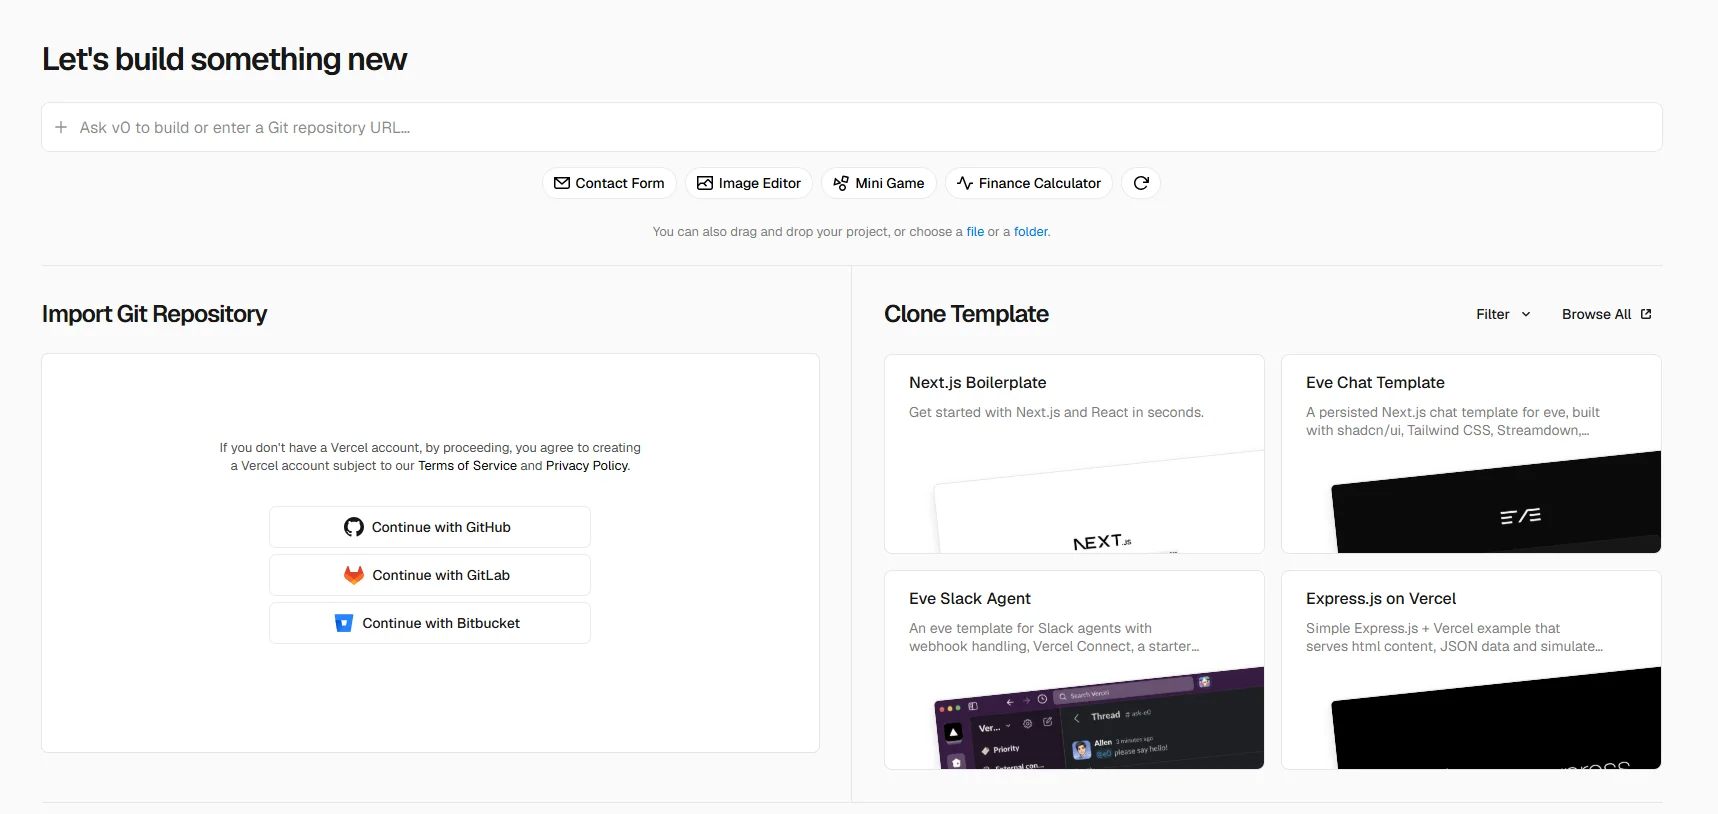Click the folder link
This screenshot has height=814, width=1718.
point(1031,232)
